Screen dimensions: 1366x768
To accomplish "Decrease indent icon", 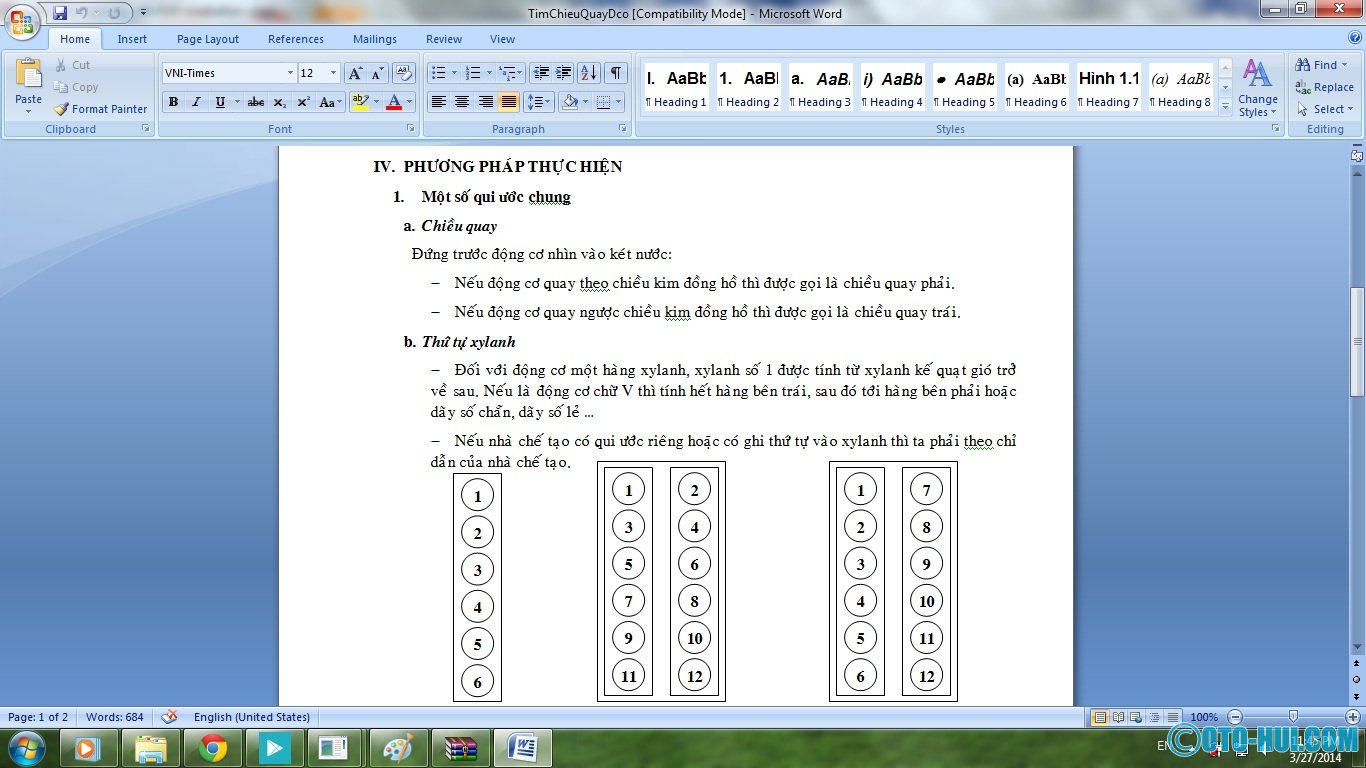I will tap(541, 73).
